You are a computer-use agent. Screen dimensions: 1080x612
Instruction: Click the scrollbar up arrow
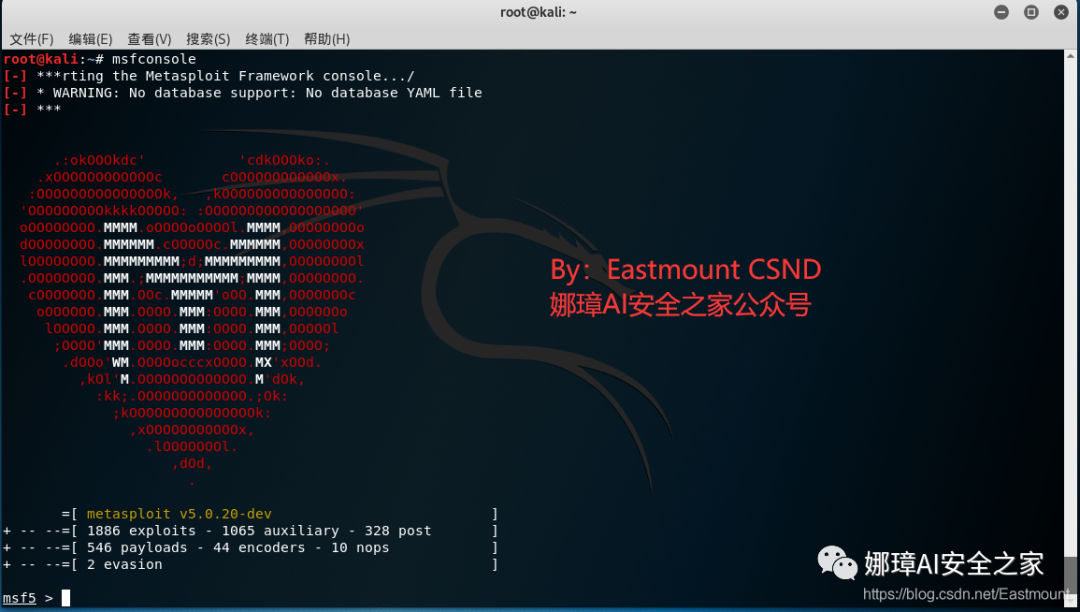pyautogui.click(x=1072, y=55)
